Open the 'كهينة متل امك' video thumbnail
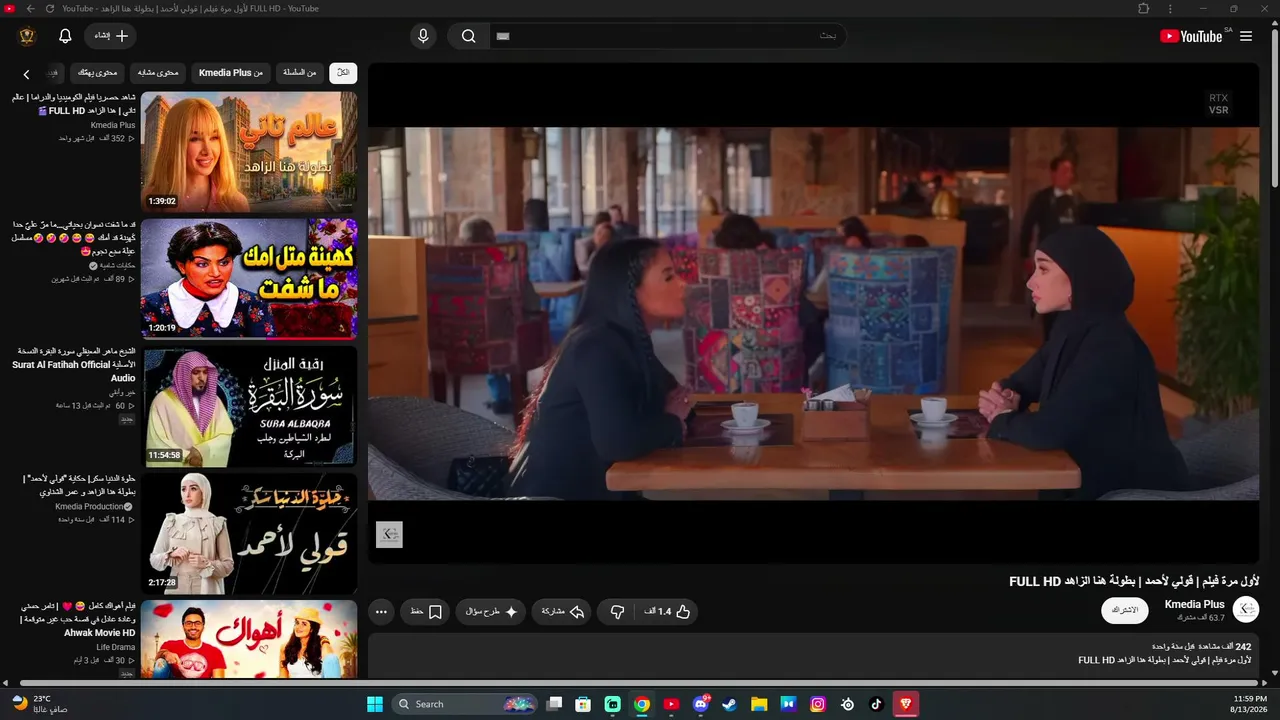 click(x=249, y=279)
